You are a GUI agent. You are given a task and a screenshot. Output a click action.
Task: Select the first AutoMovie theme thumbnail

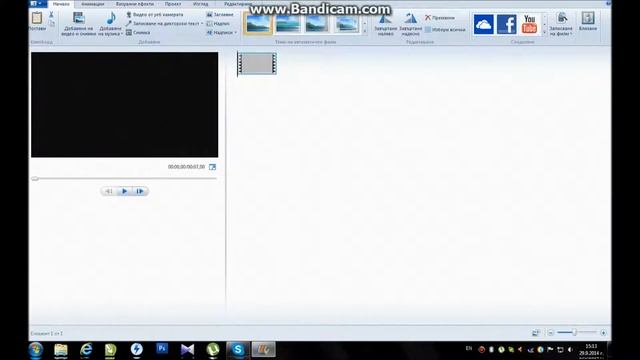pyautogui.click(x=258, y=23)
